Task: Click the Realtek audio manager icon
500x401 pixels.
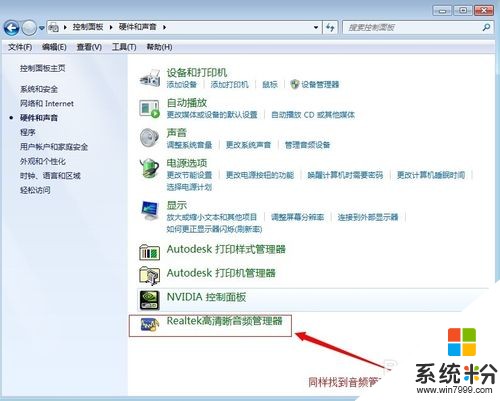Action: pos(149,324)
